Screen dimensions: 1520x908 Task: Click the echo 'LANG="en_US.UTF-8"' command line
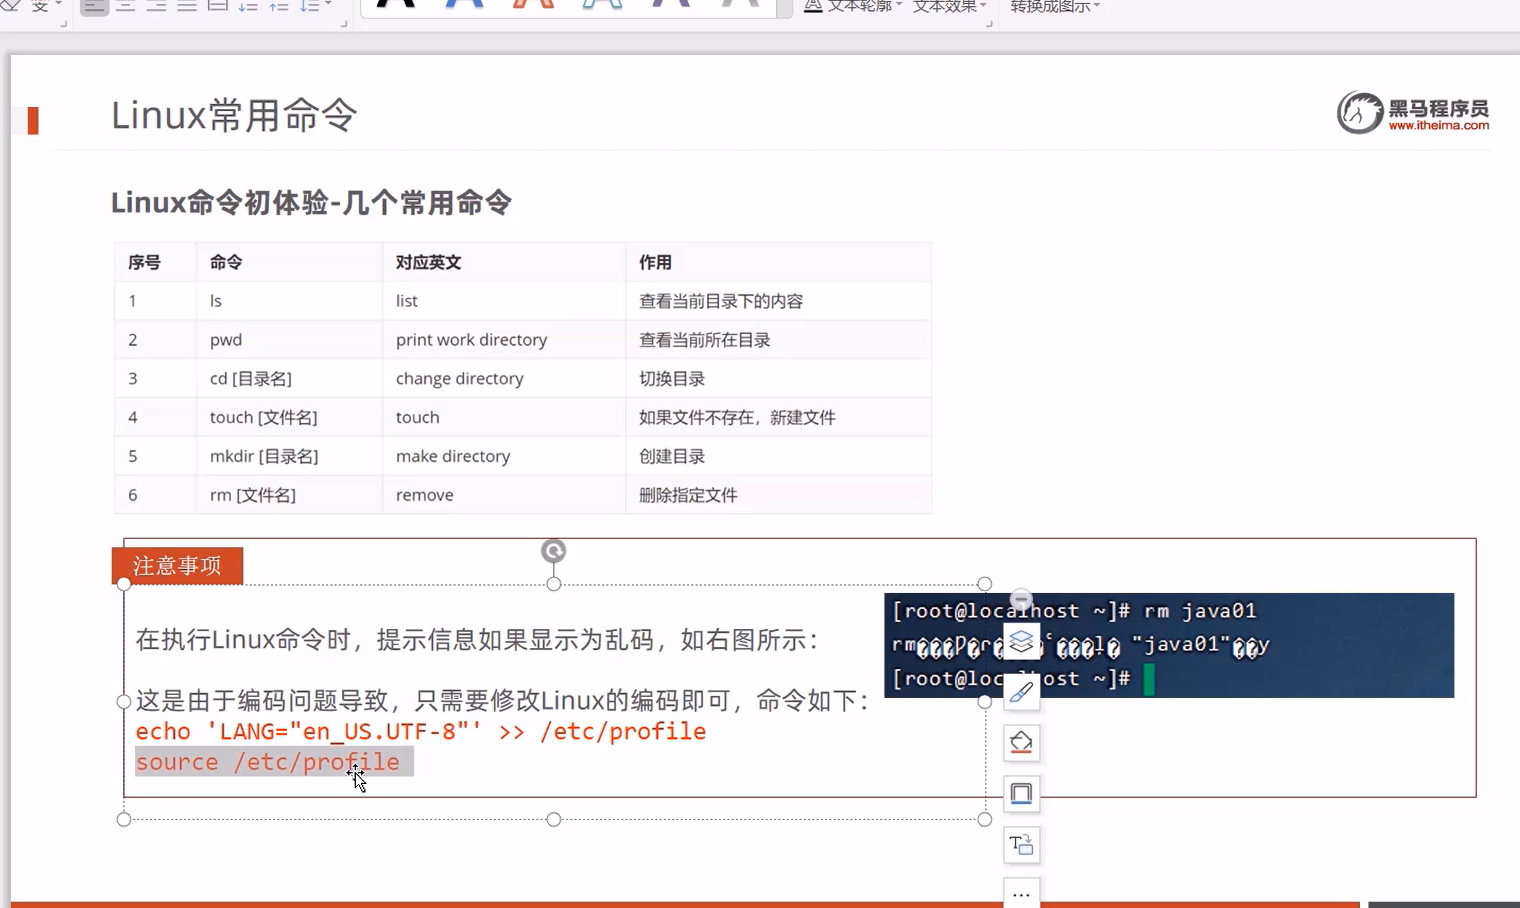point(421,732)
